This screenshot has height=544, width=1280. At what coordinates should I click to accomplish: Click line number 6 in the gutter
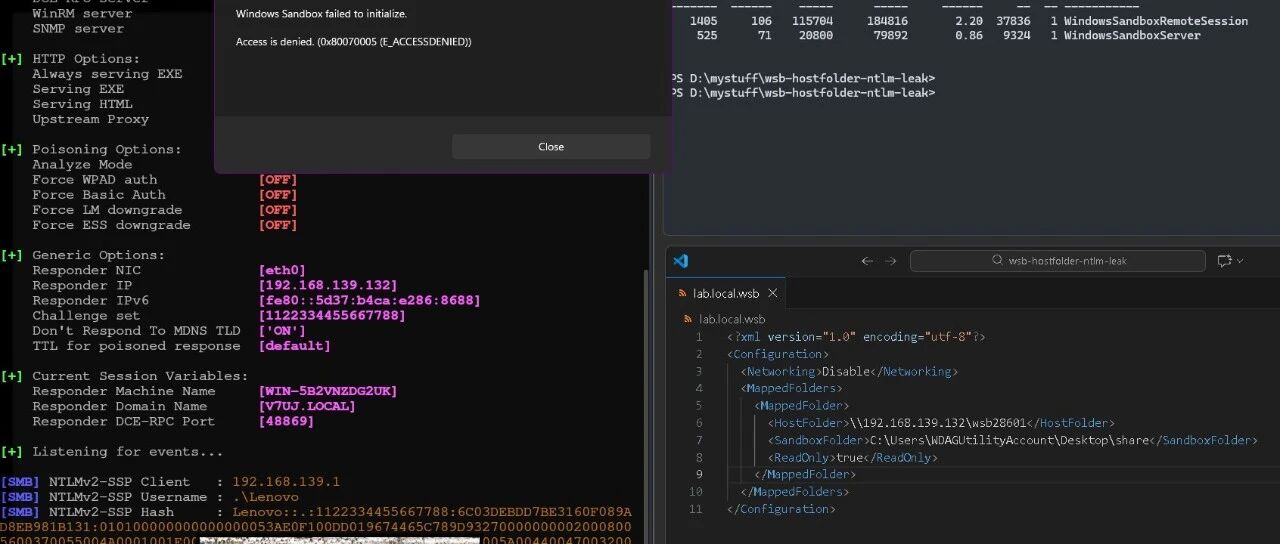(699, 423)
